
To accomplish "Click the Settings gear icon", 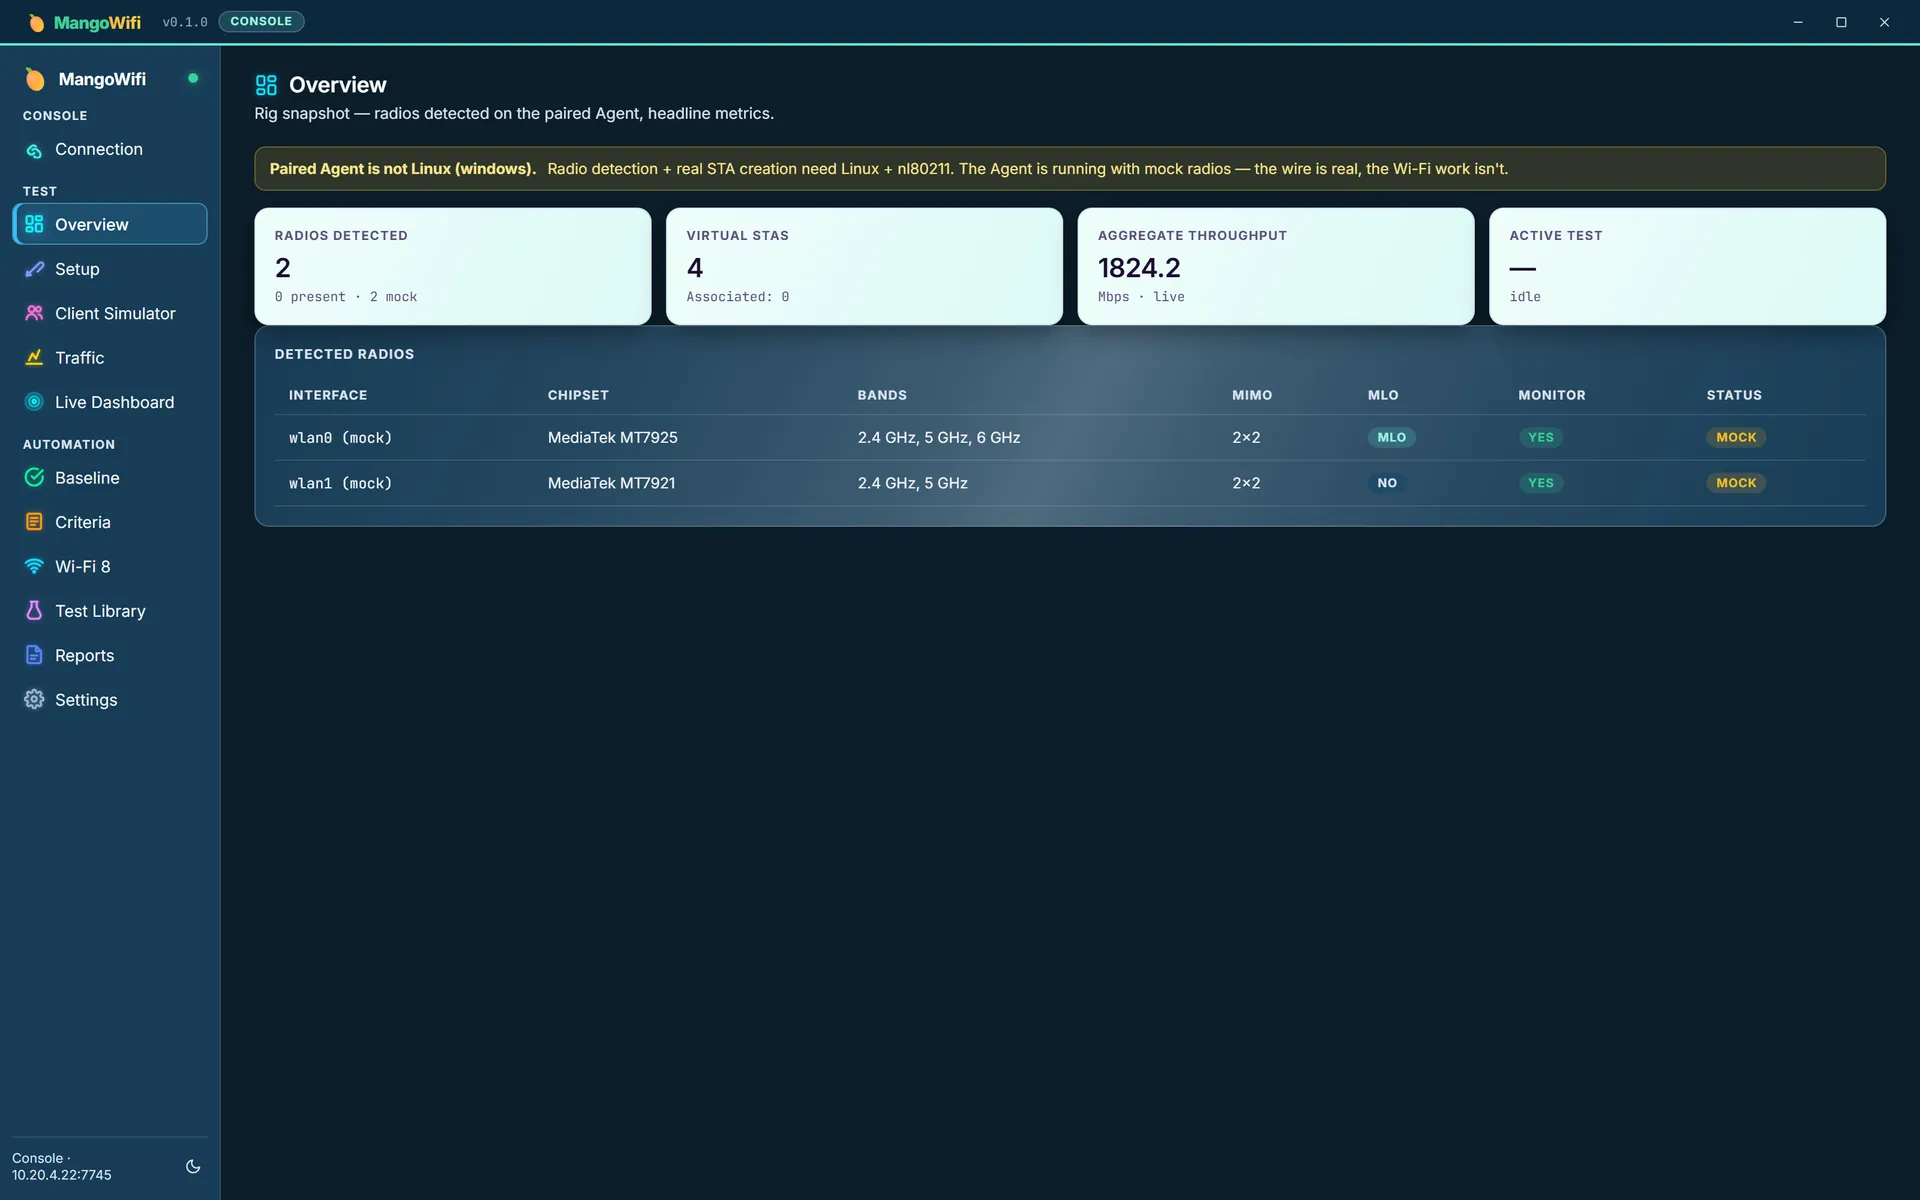I will coord(34,700).
